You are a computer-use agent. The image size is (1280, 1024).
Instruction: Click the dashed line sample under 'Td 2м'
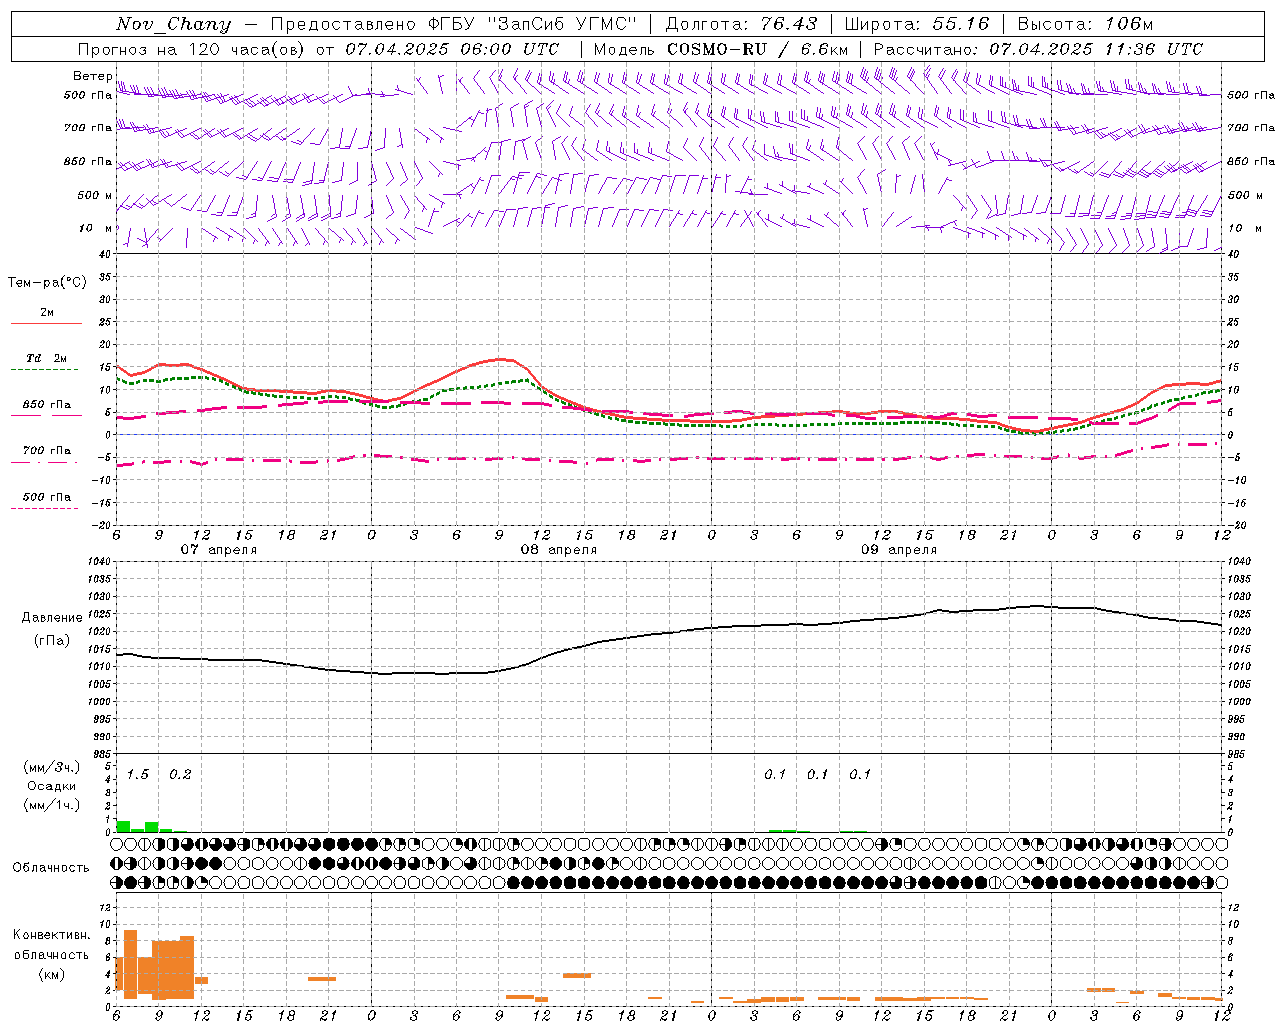point(44,369)
